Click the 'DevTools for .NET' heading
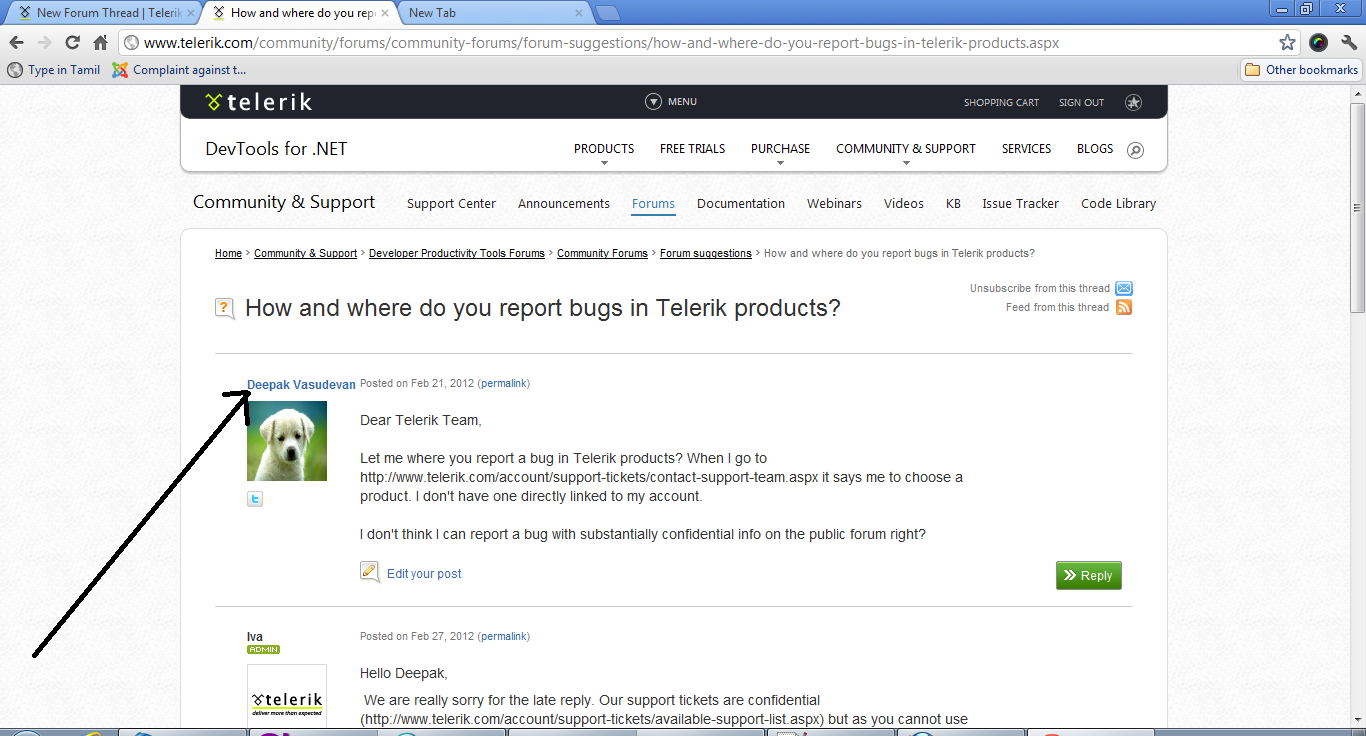Screen dimensions: 1366x736 point(276,149)
